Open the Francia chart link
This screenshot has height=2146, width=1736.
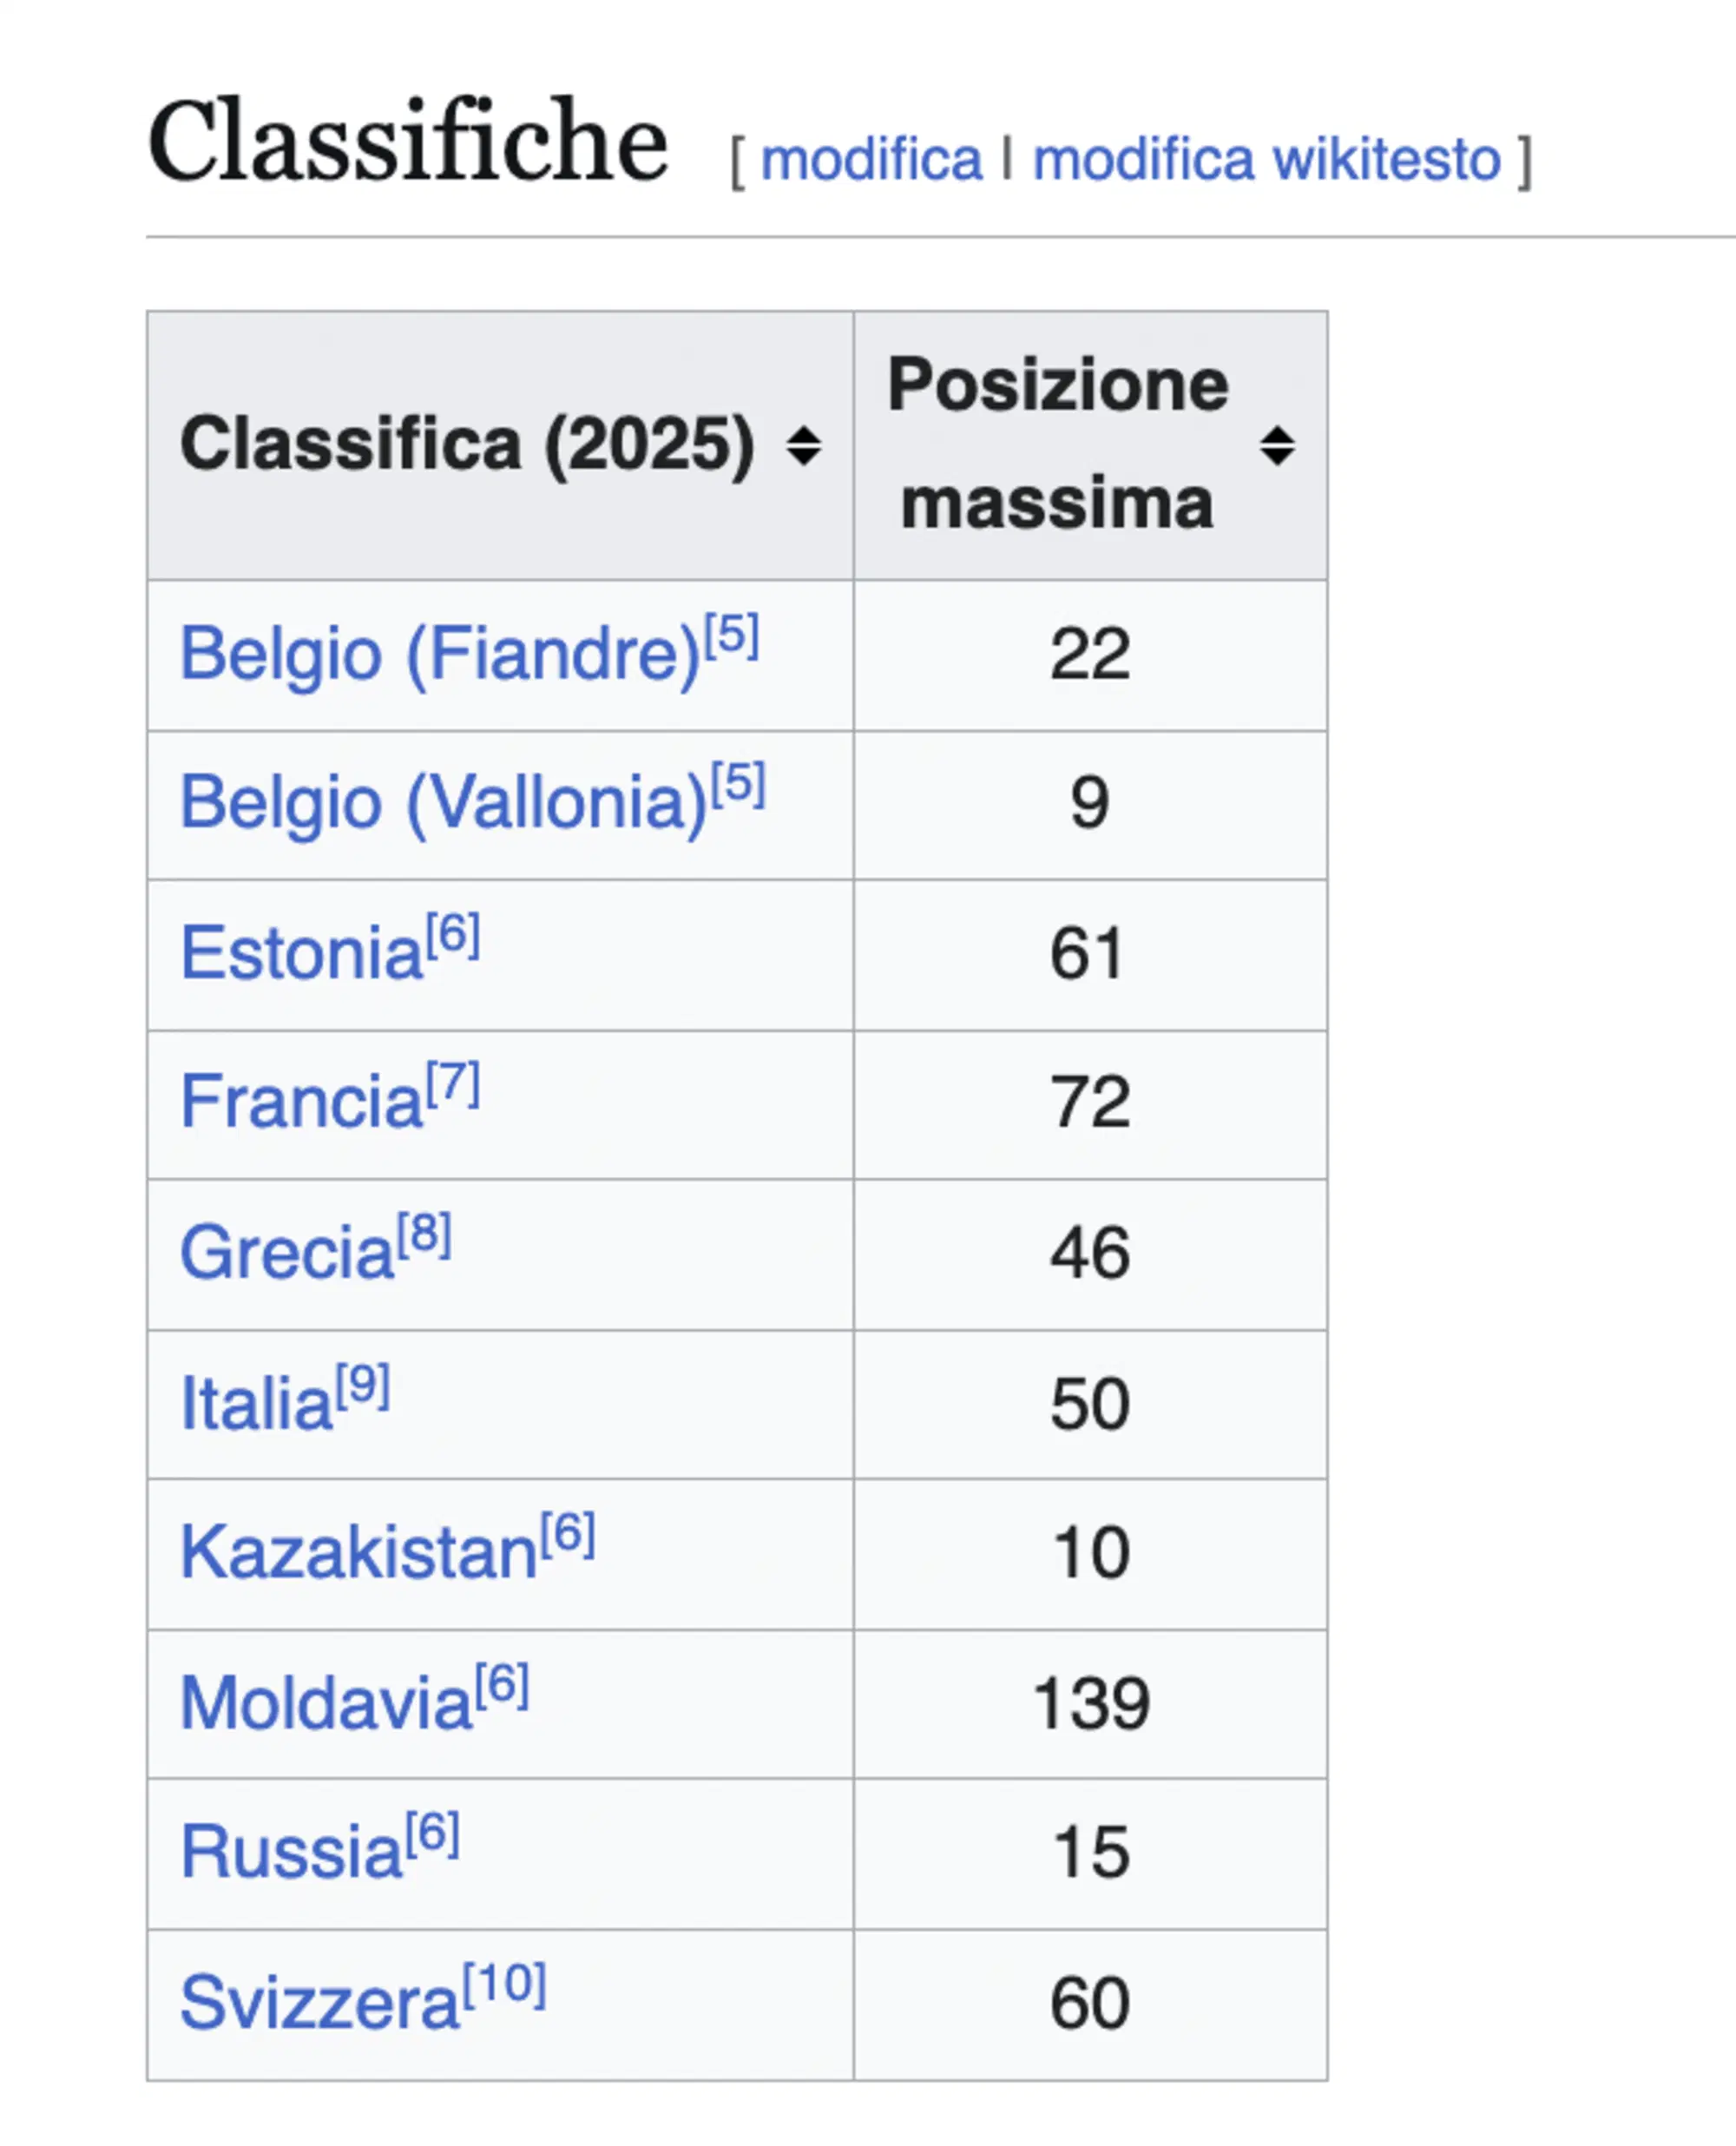point(301,1102)
